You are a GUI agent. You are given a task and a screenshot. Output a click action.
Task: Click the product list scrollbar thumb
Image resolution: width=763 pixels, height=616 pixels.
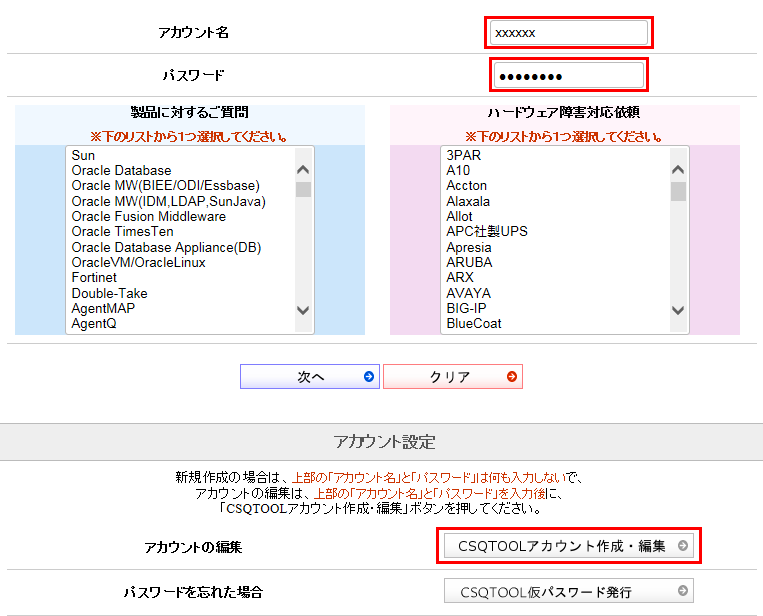[303, 189]
